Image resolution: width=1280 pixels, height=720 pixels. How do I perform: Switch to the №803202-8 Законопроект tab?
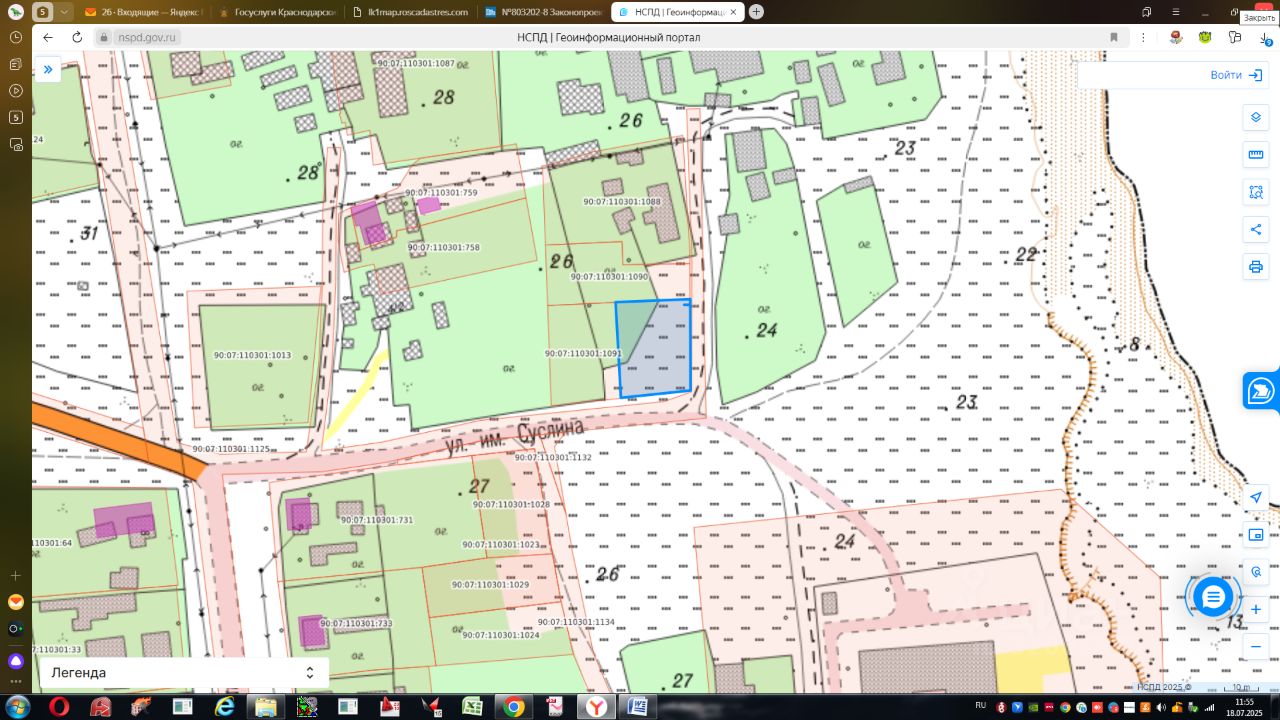click(x=542, y=12)
